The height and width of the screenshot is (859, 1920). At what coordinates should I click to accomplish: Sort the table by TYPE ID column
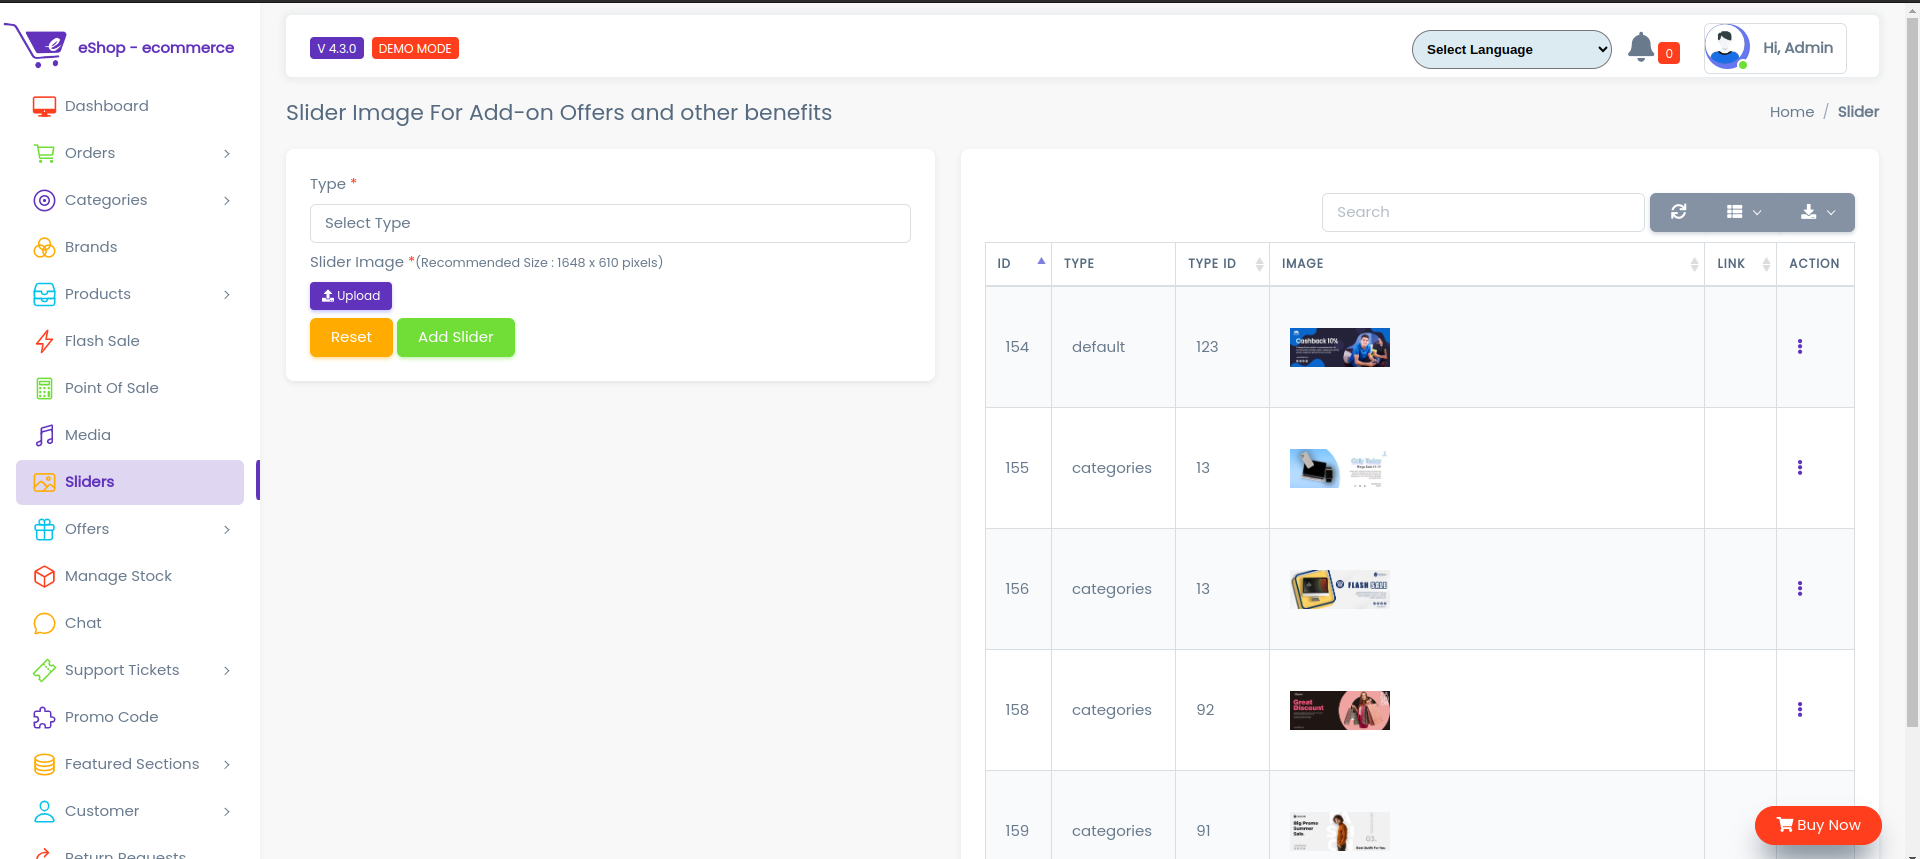coord(1222,264)
